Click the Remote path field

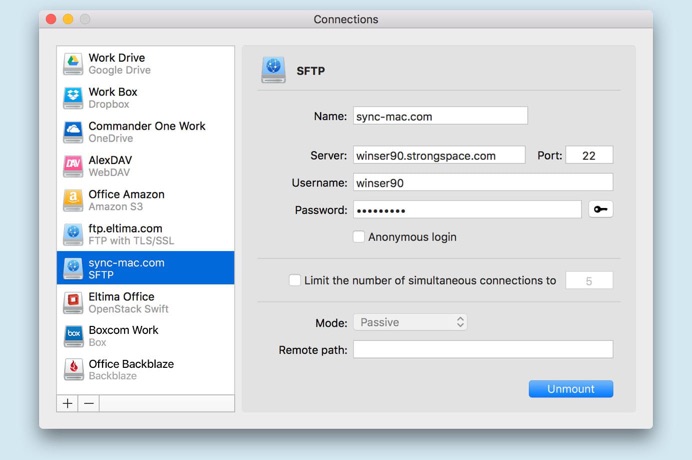(483, 349)
